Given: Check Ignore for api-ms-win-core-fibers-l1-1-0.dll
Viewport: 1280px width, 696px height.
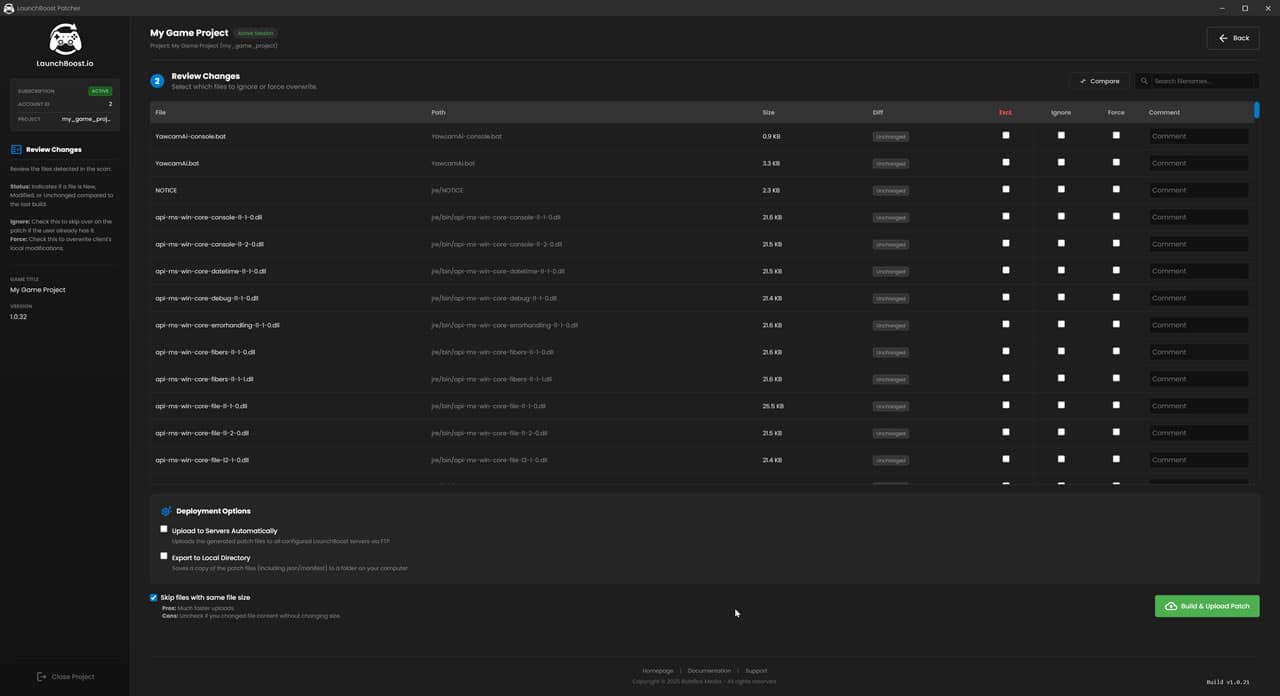Looking at the screenshot, I should pyautogui.click(x=1061, y=351).
